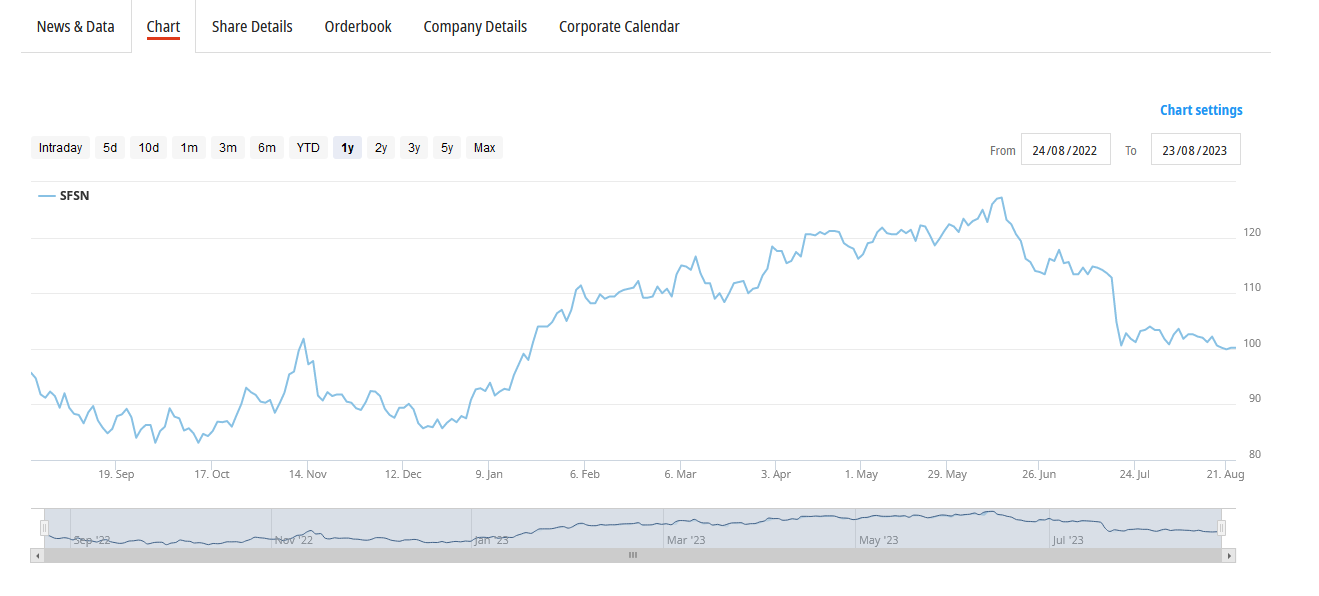Viewport: 1319px width, 596px height.
Task: Set chart range to 5y
Action: coord(447,148)
